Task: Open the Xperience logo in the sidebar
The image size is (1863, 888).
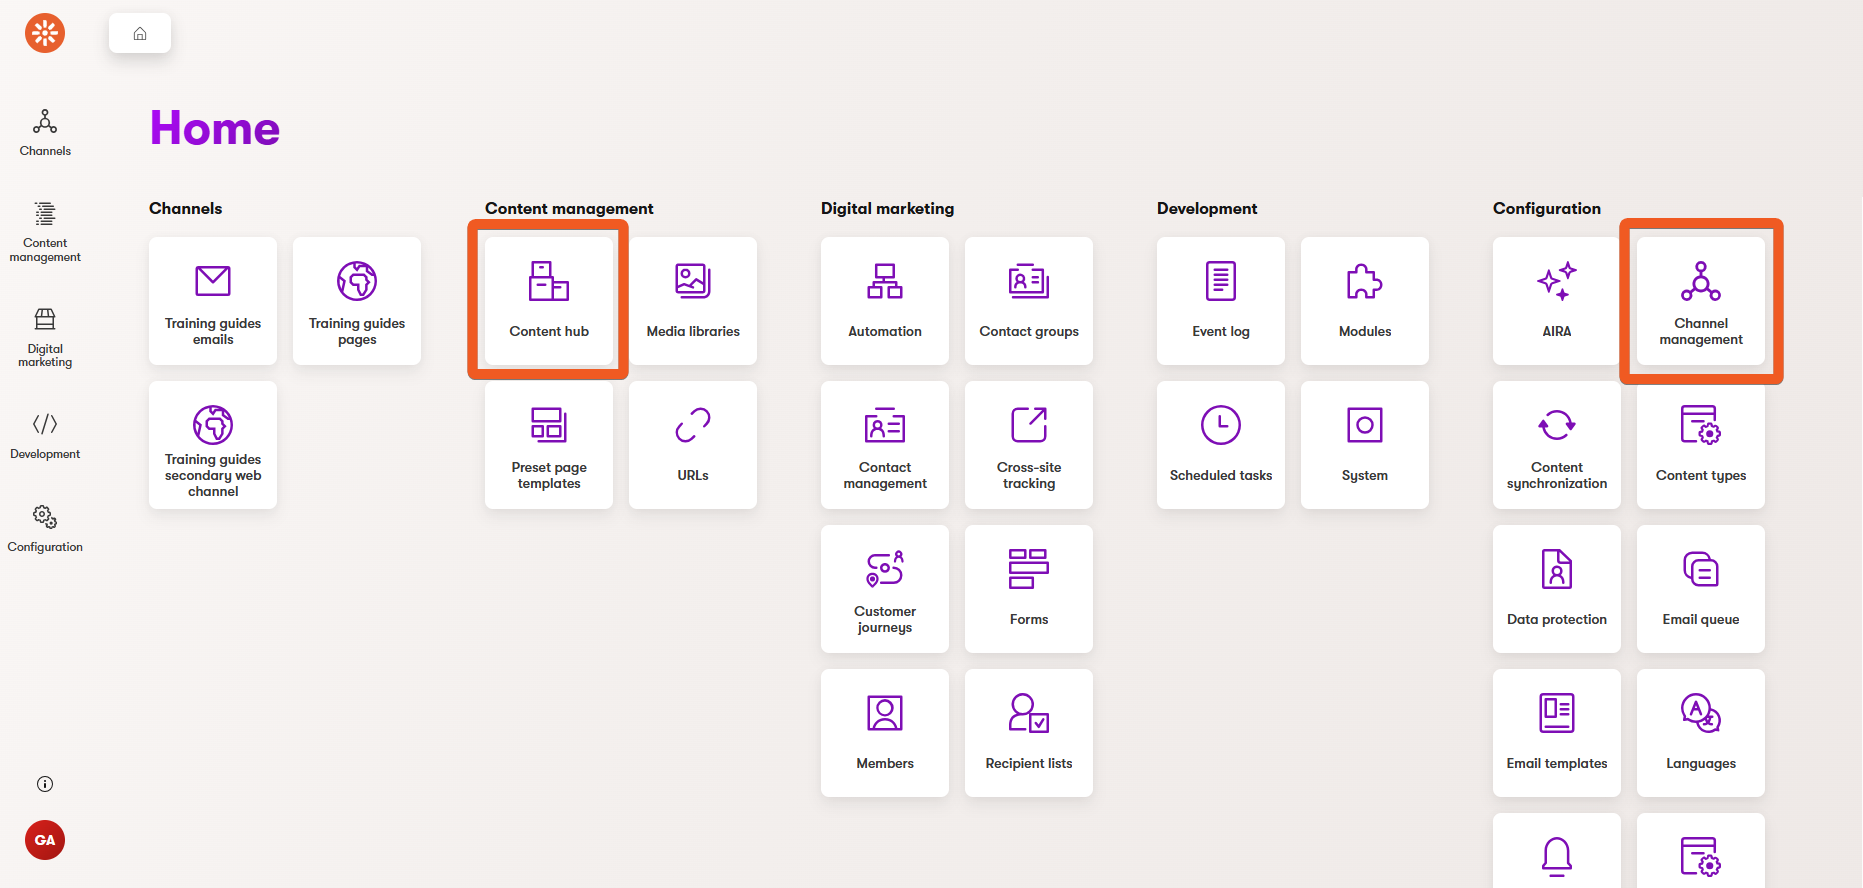Action: [x=45, y=33]
